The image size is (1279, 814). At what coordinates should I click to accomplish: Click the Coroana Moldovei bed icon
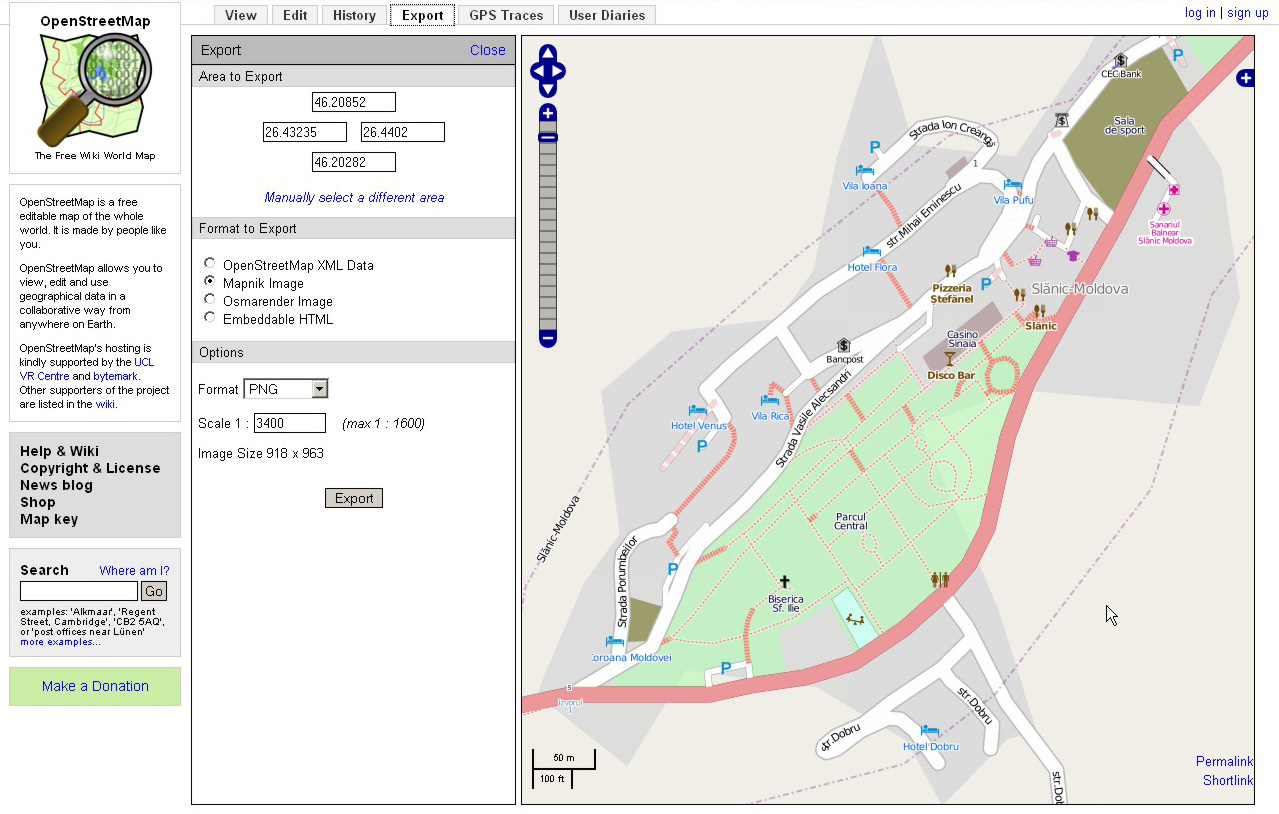[x=614, y=642]
